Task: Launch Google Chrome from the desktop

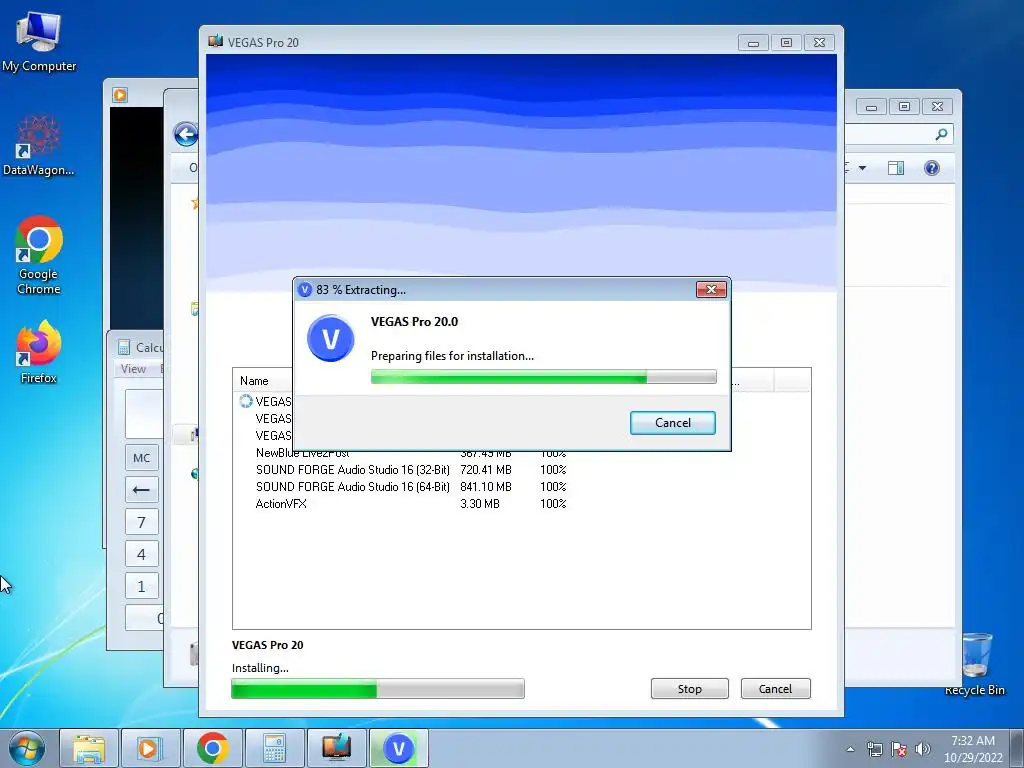Action: [x=39, y=255]
